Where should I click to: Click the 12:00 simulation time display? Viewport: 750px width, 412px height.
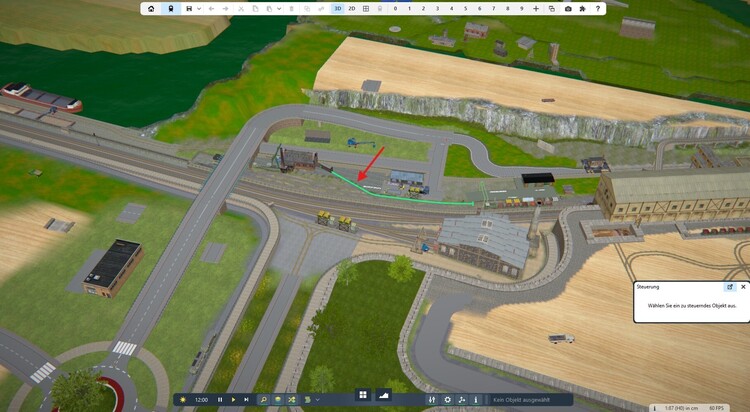coord(201,399)
